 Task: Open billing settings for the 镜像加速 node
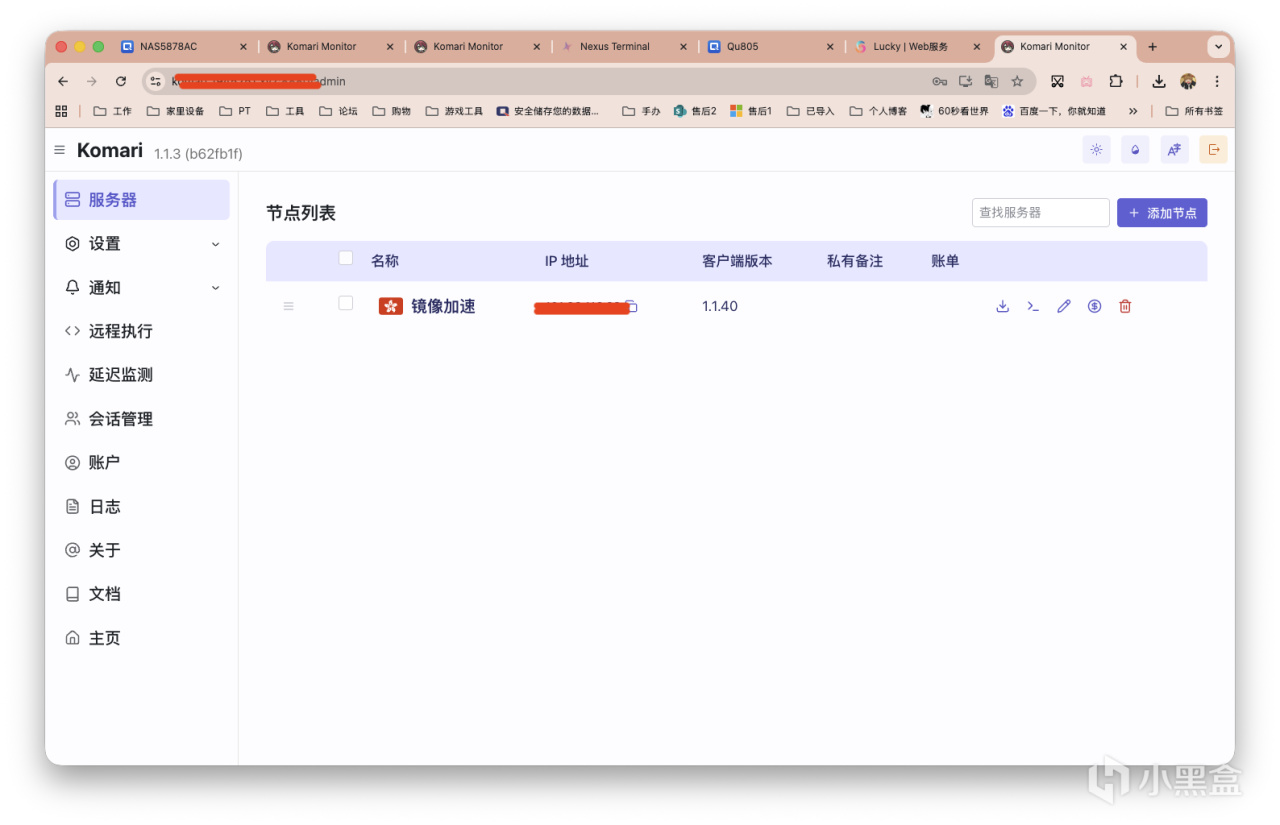click(1094, 306)
